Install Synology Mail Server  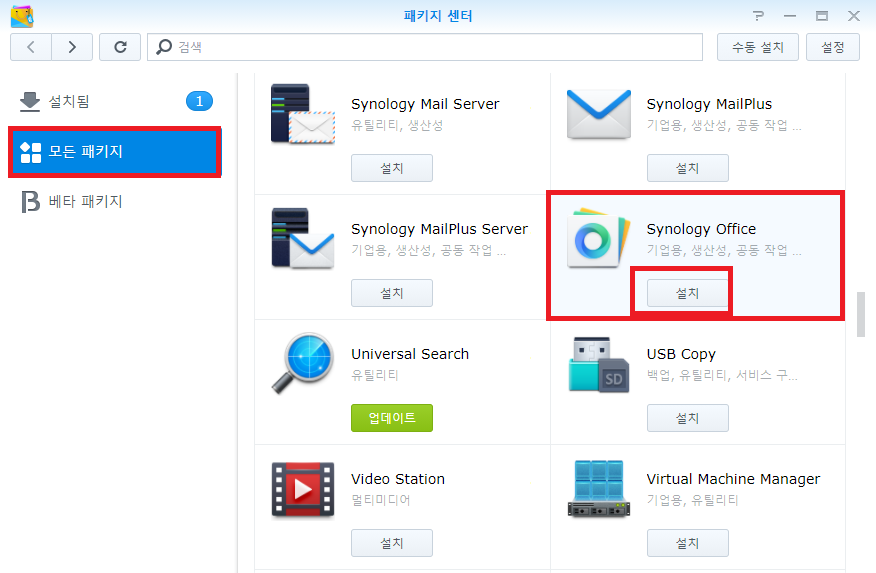(392, 168)
